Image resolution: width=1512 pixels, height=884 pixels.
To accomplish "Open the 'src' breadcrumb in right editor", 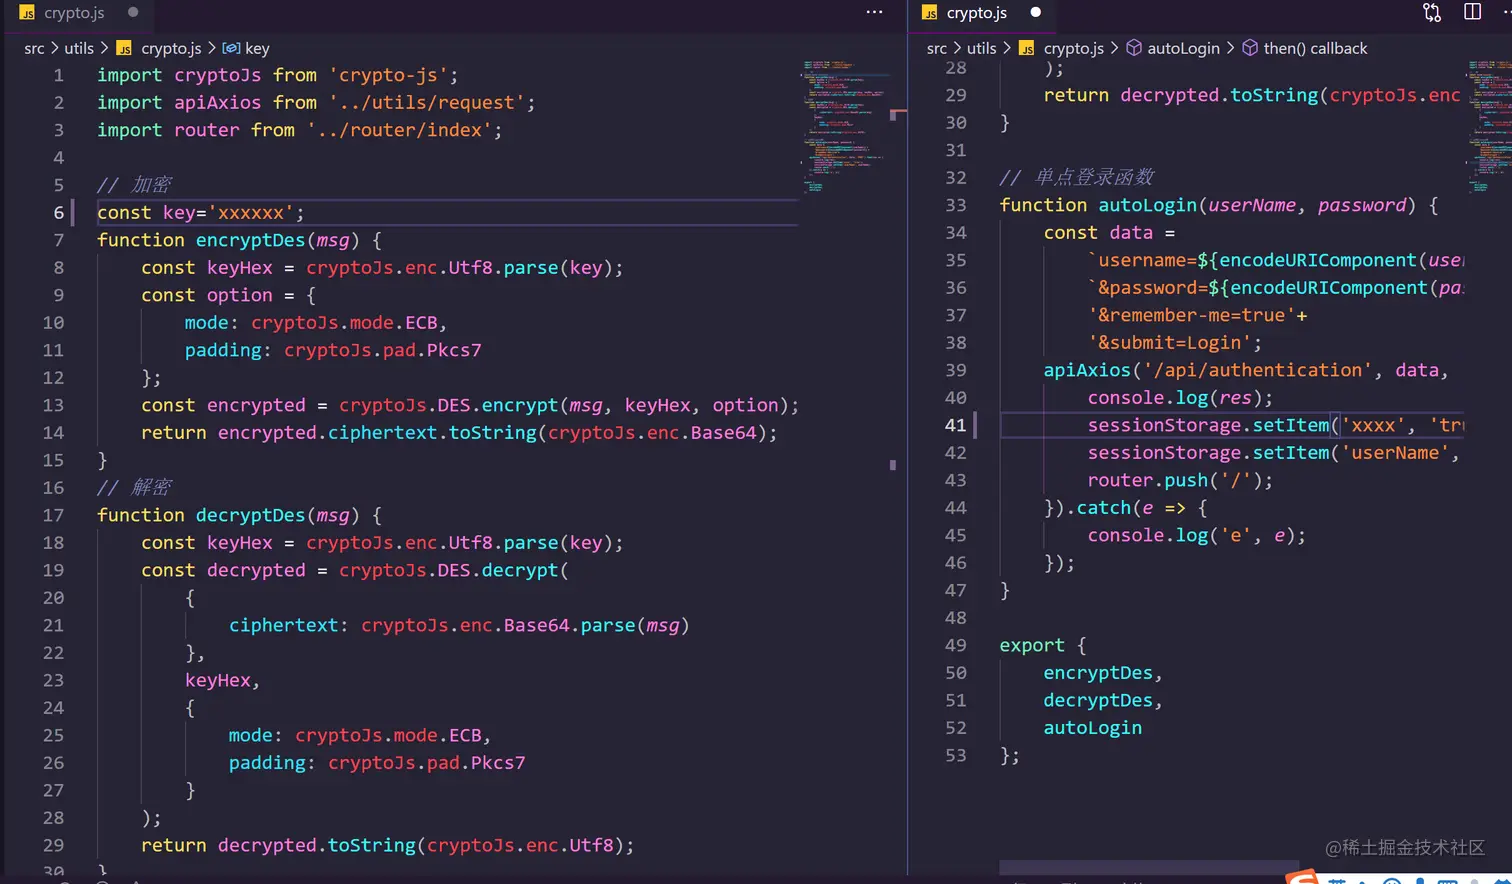I will click(x=937, y=48).
